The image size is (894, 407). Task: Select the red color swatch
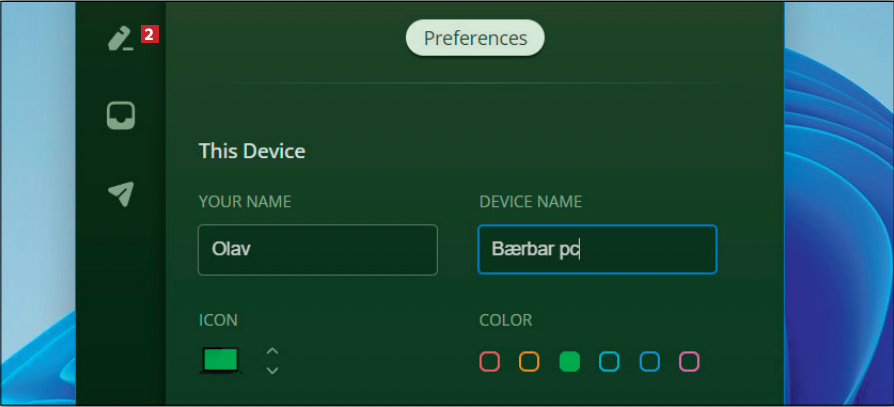[x=489, y=361]
